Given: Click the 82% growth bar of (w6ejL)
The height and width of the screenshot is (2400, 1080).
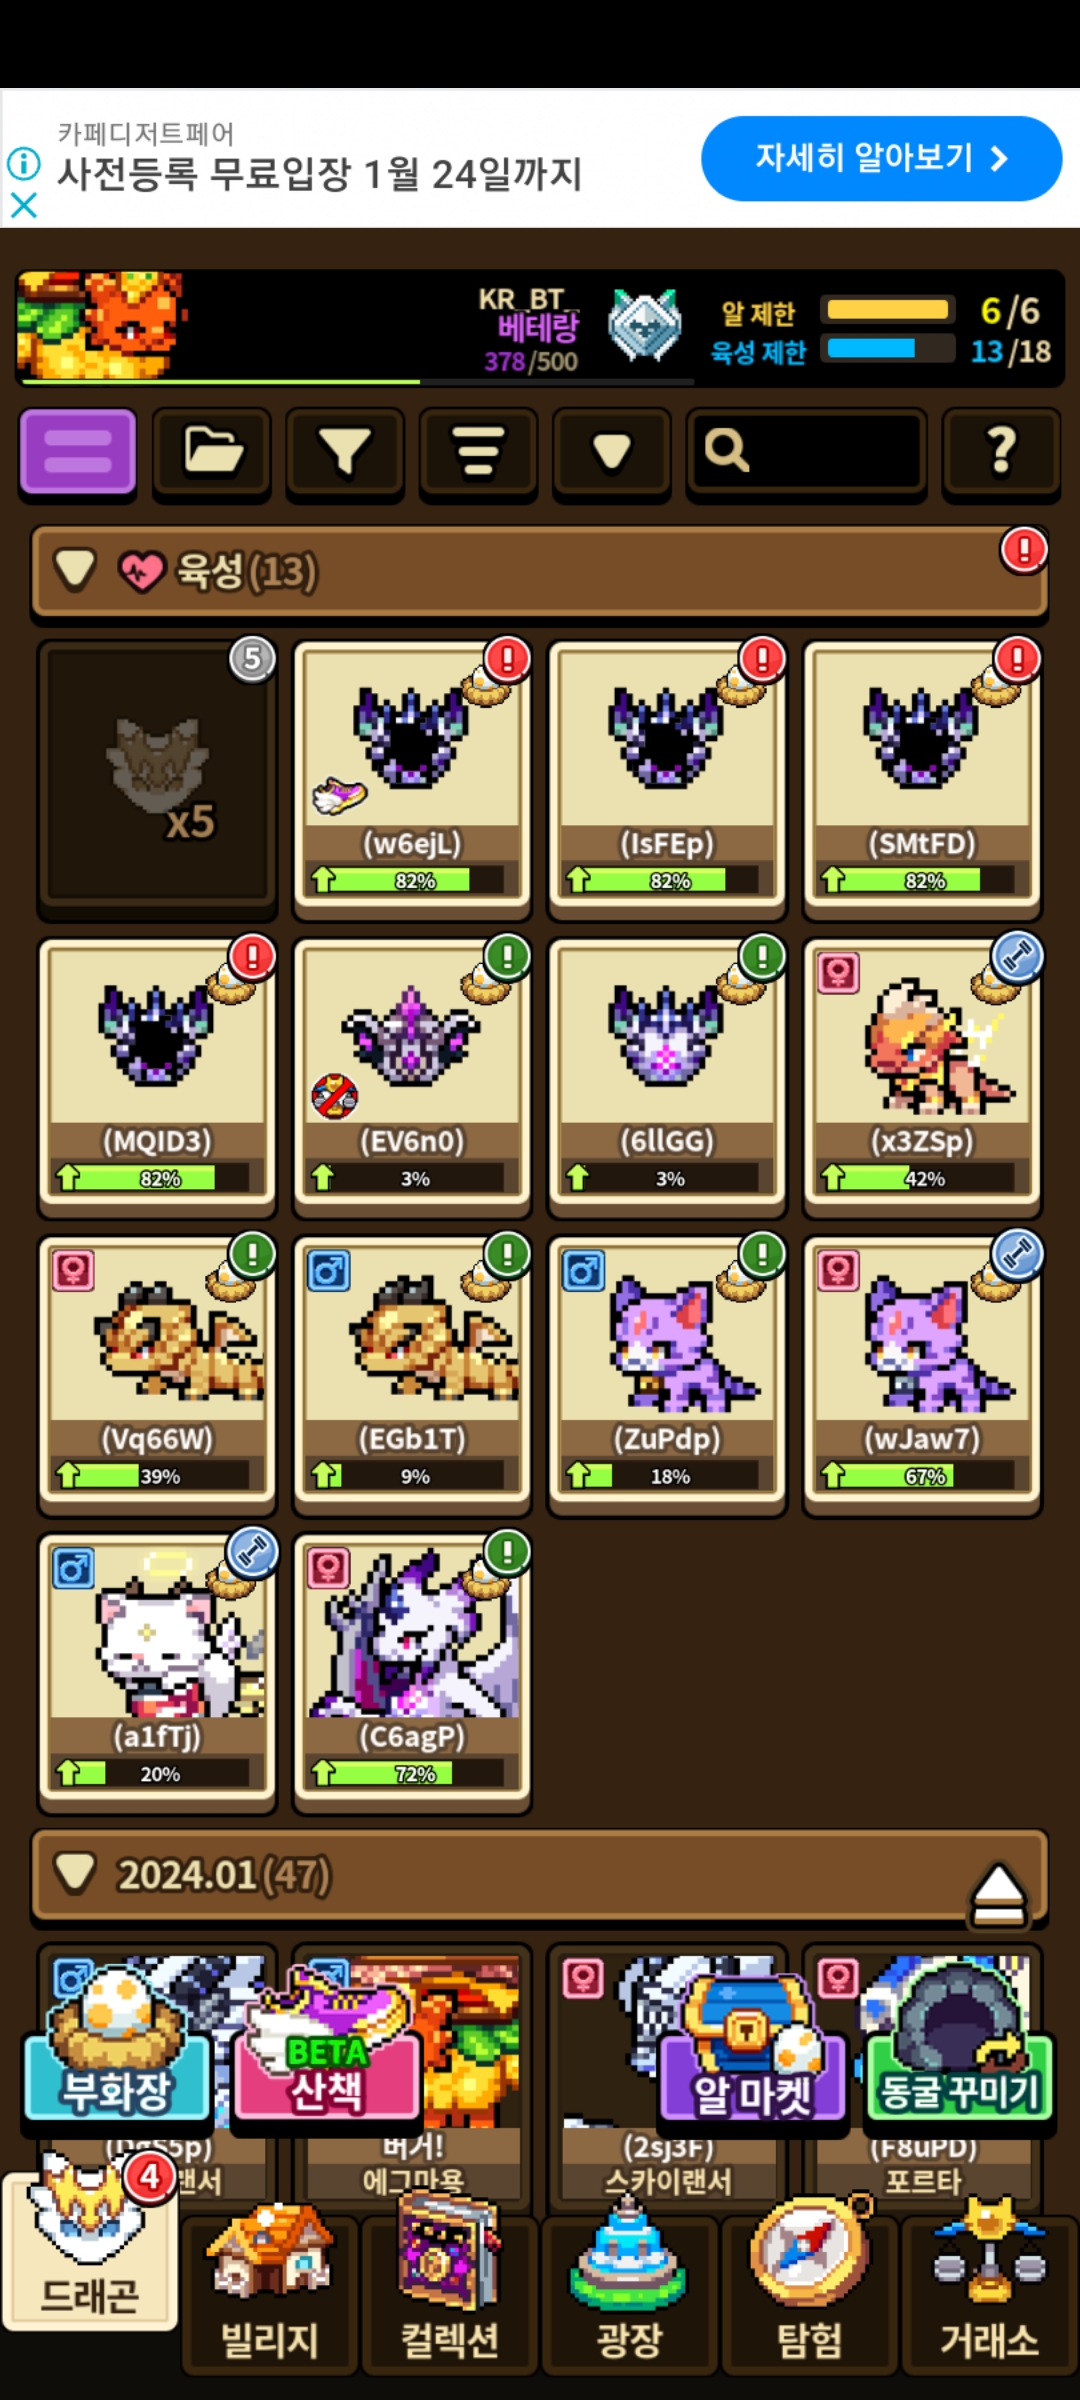Looking at the screenshot, I should point(414,881).
